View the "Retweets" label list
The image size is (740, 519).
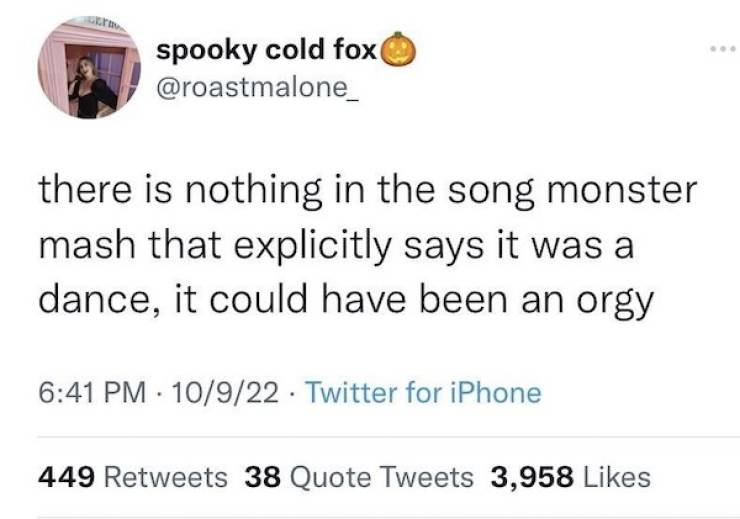tap(166, 477)
